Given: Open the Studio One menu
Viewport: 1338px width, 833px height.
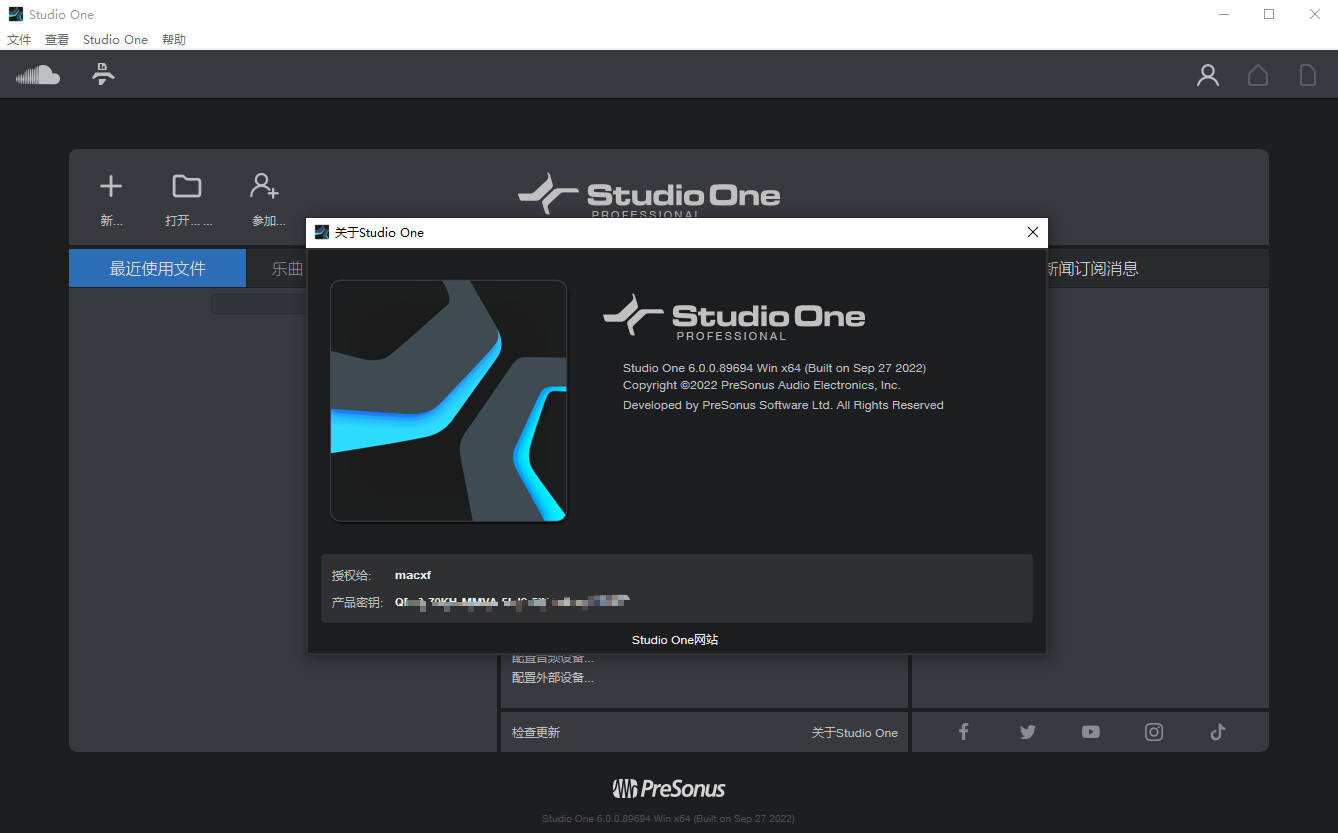Looking at the screenshot, I should click(115, 39).
